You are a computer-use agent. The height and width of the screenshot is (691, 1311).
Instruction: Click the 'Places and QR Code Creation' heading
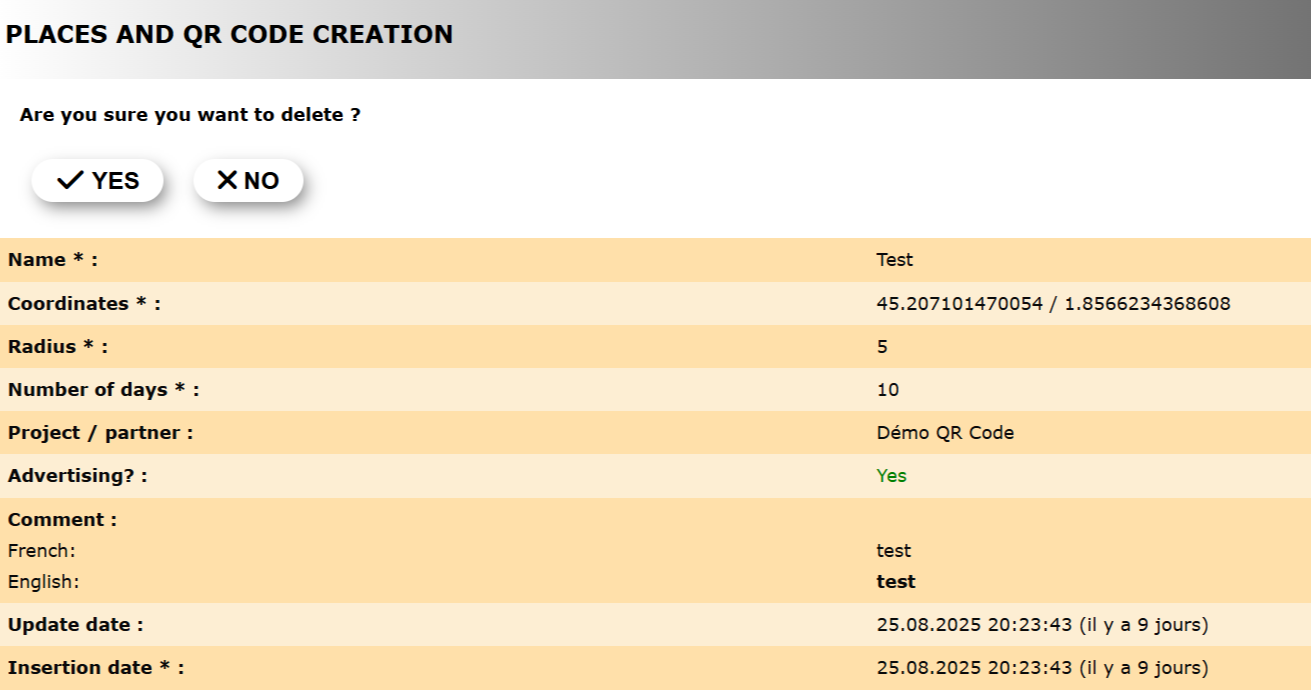click(229, 34)
